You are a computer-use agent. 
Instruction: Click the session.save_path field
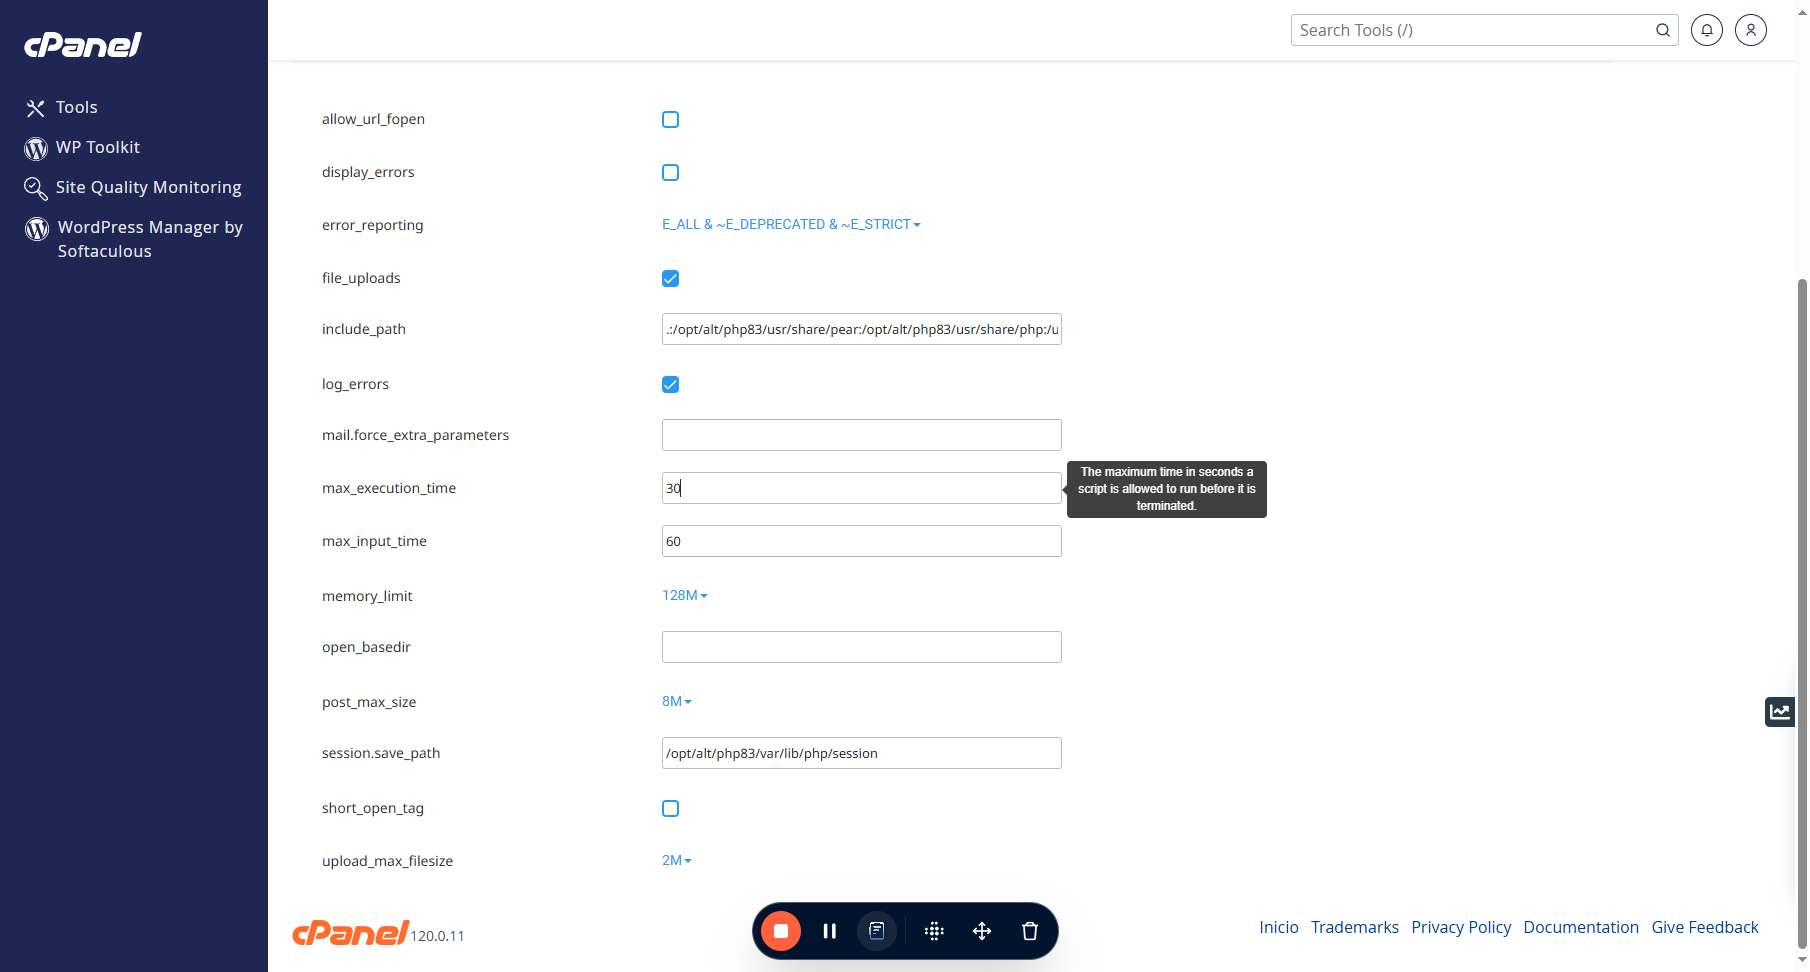(862, 753)
